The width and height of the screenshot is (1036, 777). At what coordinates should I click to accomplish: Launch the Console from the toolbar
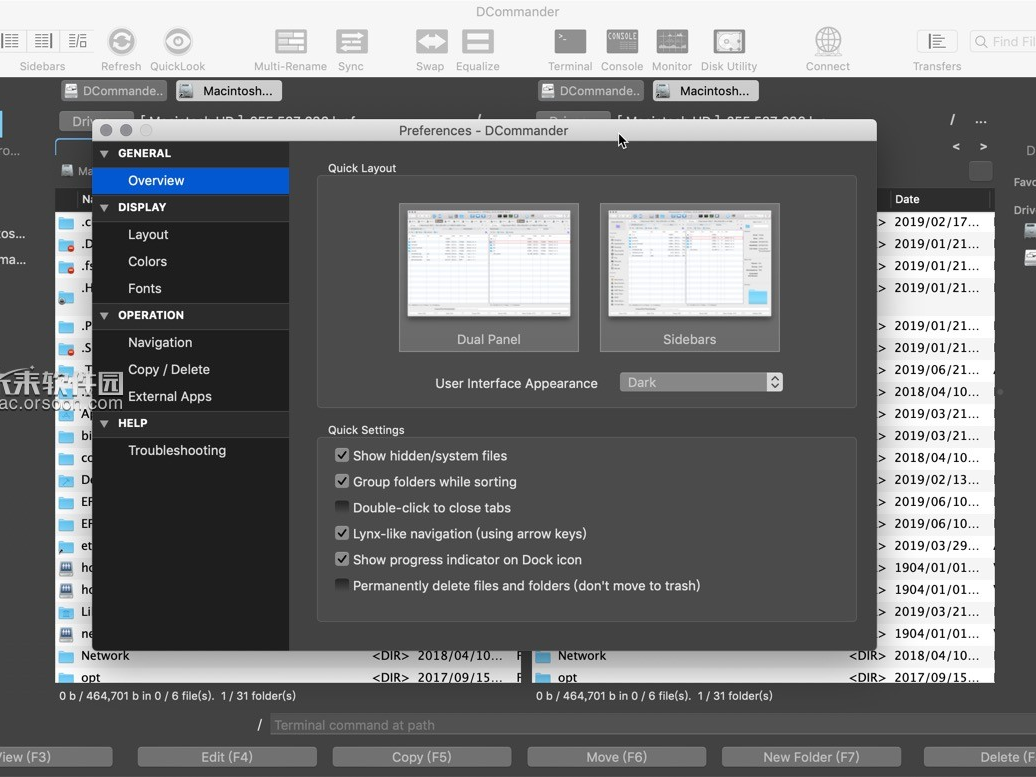pyautogui.click(x=621, y=45)
